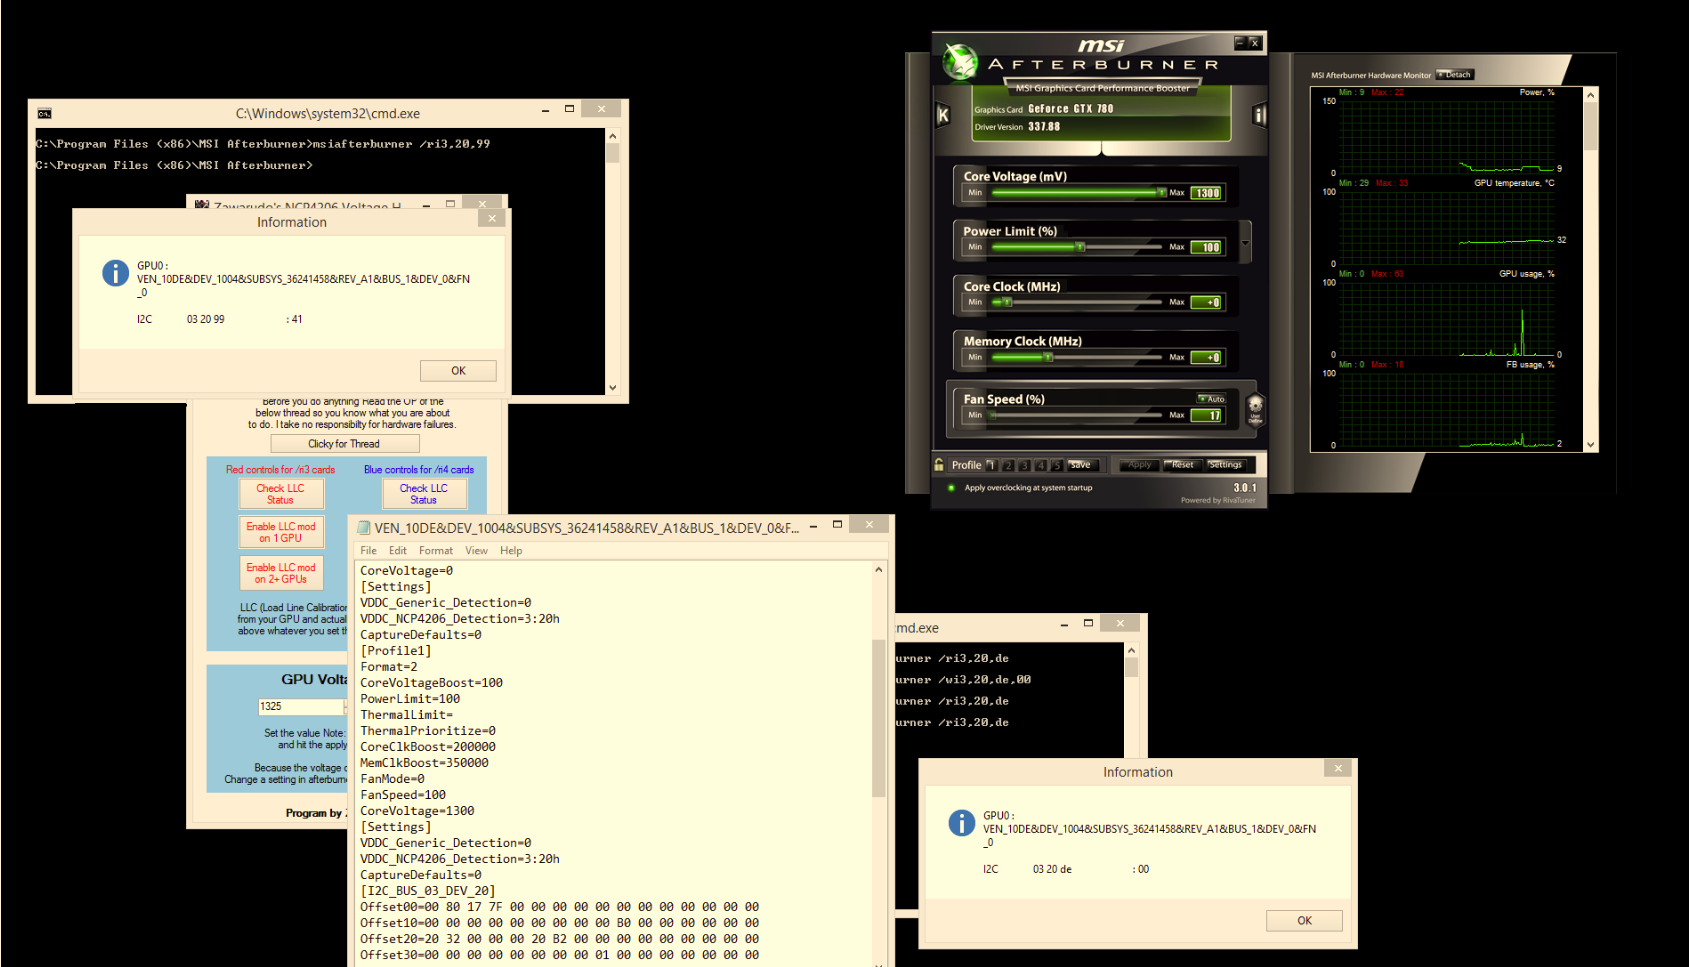Minimize the Notepad window
The image size is (1689, 967).
click(813, 524)
